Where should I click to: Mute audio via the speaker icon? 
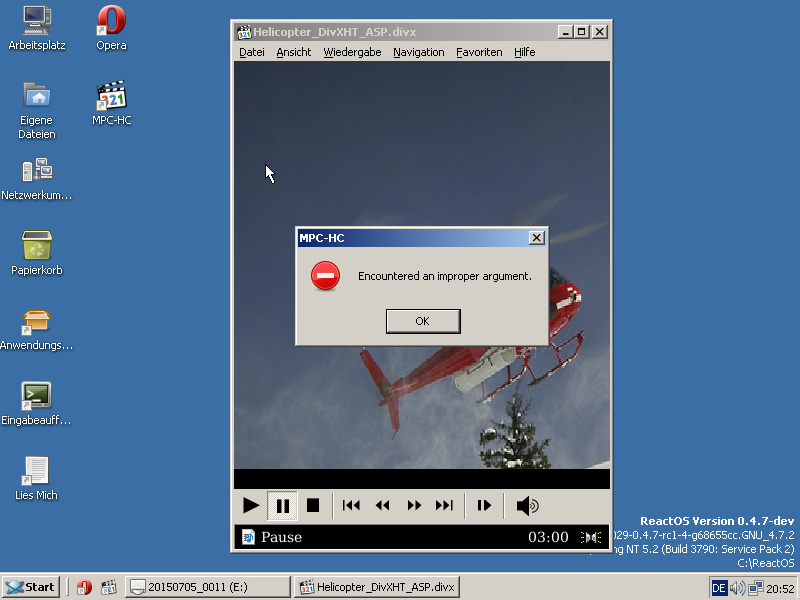[x=527, y=506]
